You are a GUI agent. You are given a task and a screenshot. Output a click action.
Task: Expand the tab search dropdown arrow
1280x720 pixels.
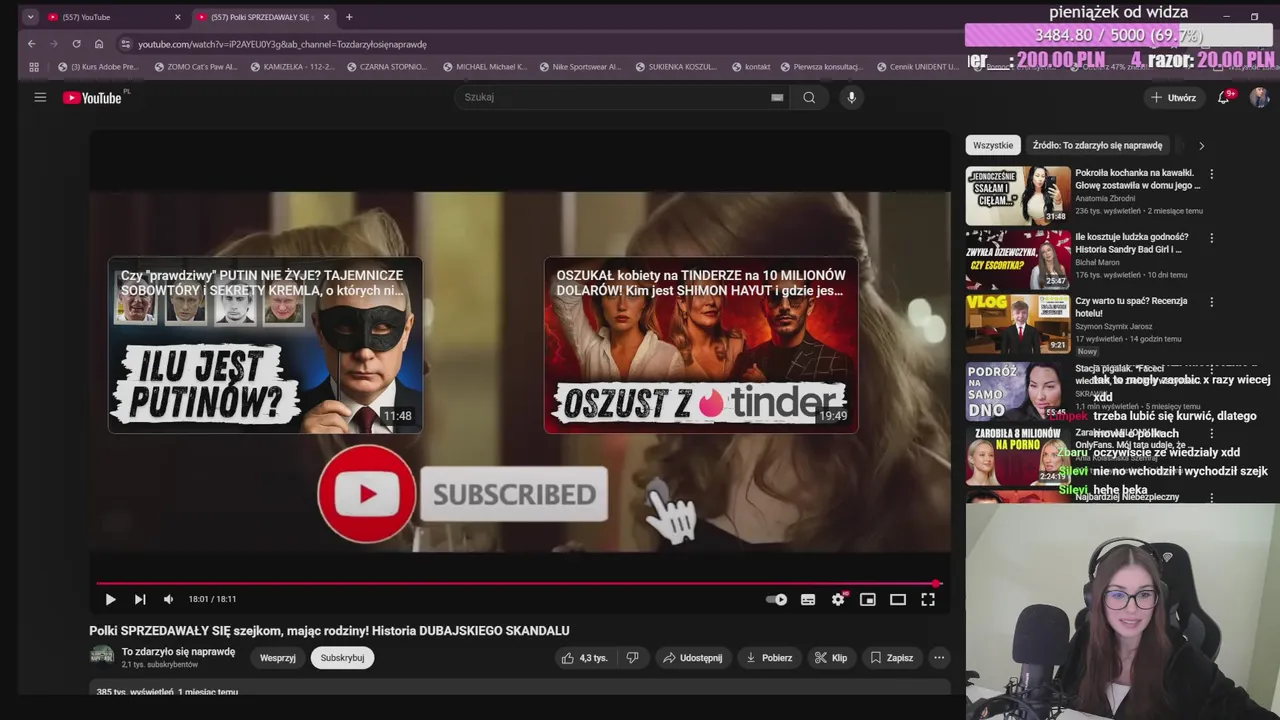tap(29, 17)
